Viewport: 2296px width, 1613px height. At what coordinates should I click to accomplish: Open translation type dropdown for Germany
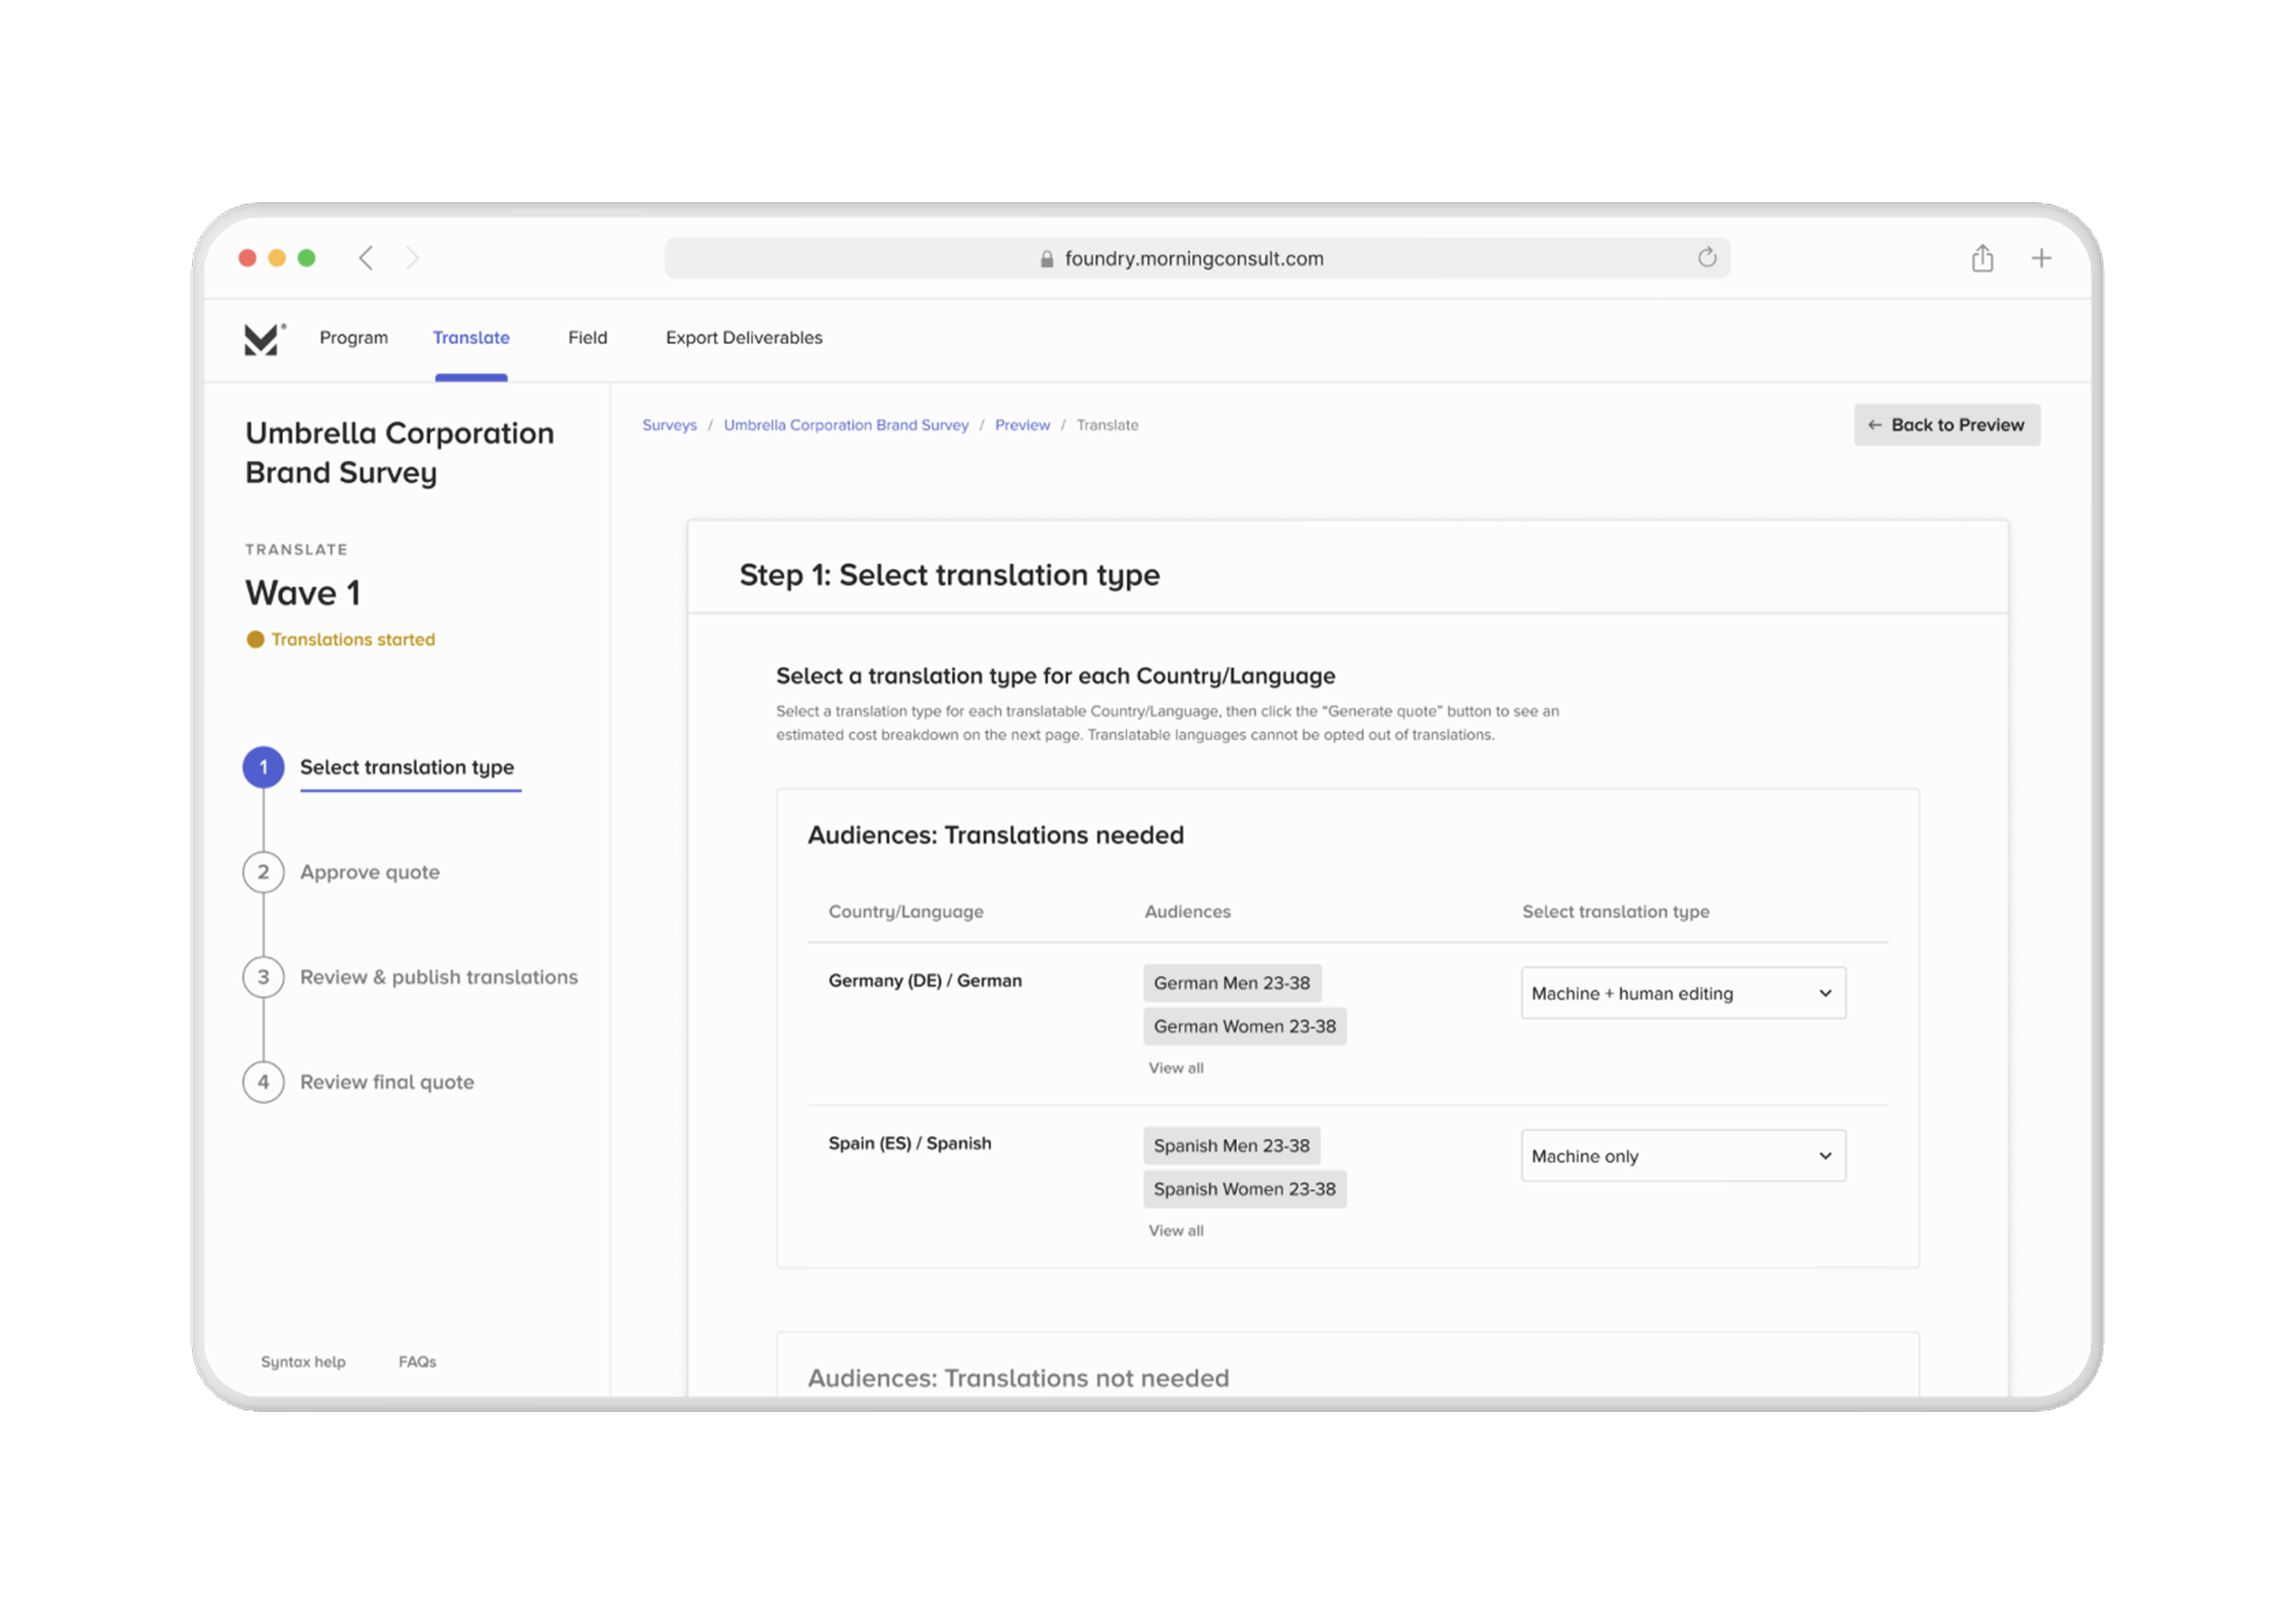tap(1683, 993)
